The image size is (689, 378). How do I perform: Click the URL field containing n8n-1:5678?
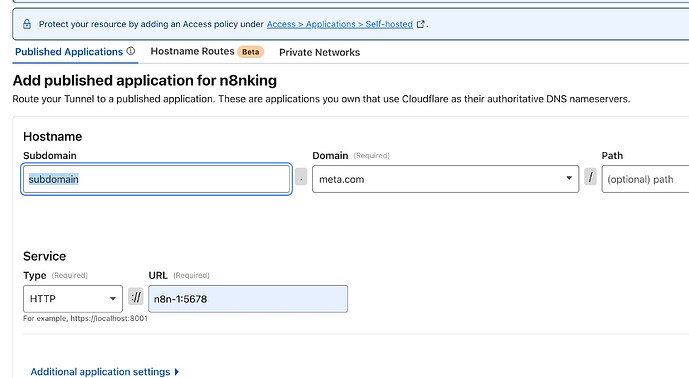click(x=248, y=299)
